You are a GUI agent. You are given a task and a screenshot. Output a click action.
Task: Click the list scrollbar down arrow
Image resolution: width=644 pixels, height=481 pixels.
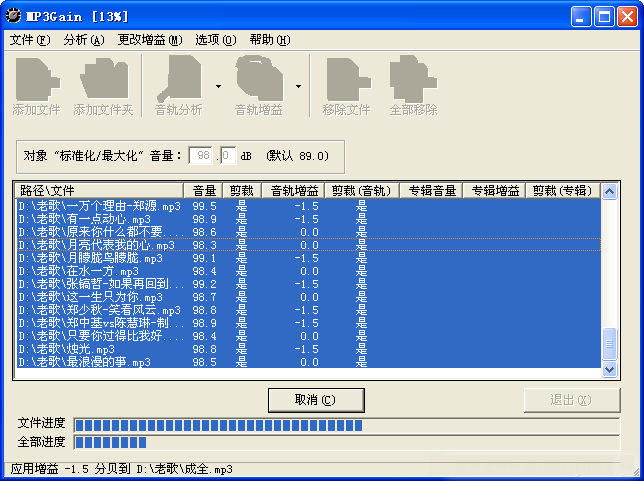610,370
